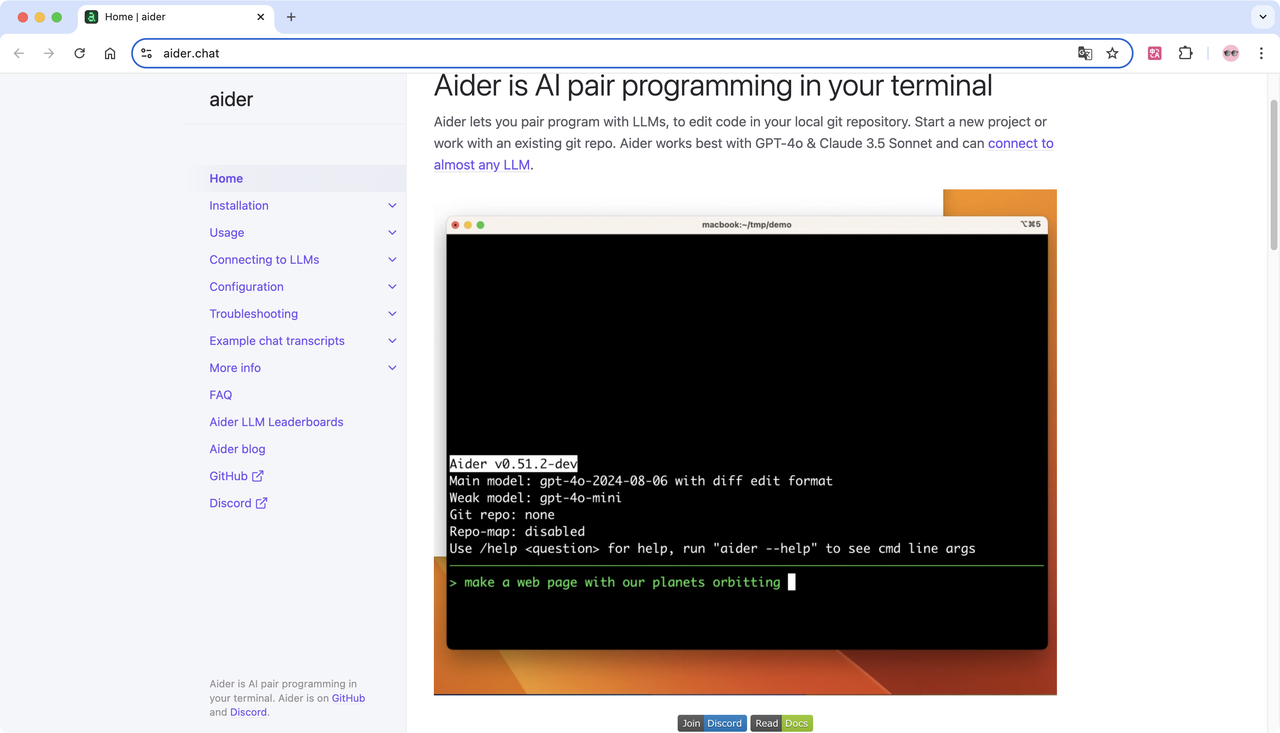Image resolution: width=1280 pixels, height=733 pixels.
Task: Close the Home | aider tab
Action: coord(261,17)
